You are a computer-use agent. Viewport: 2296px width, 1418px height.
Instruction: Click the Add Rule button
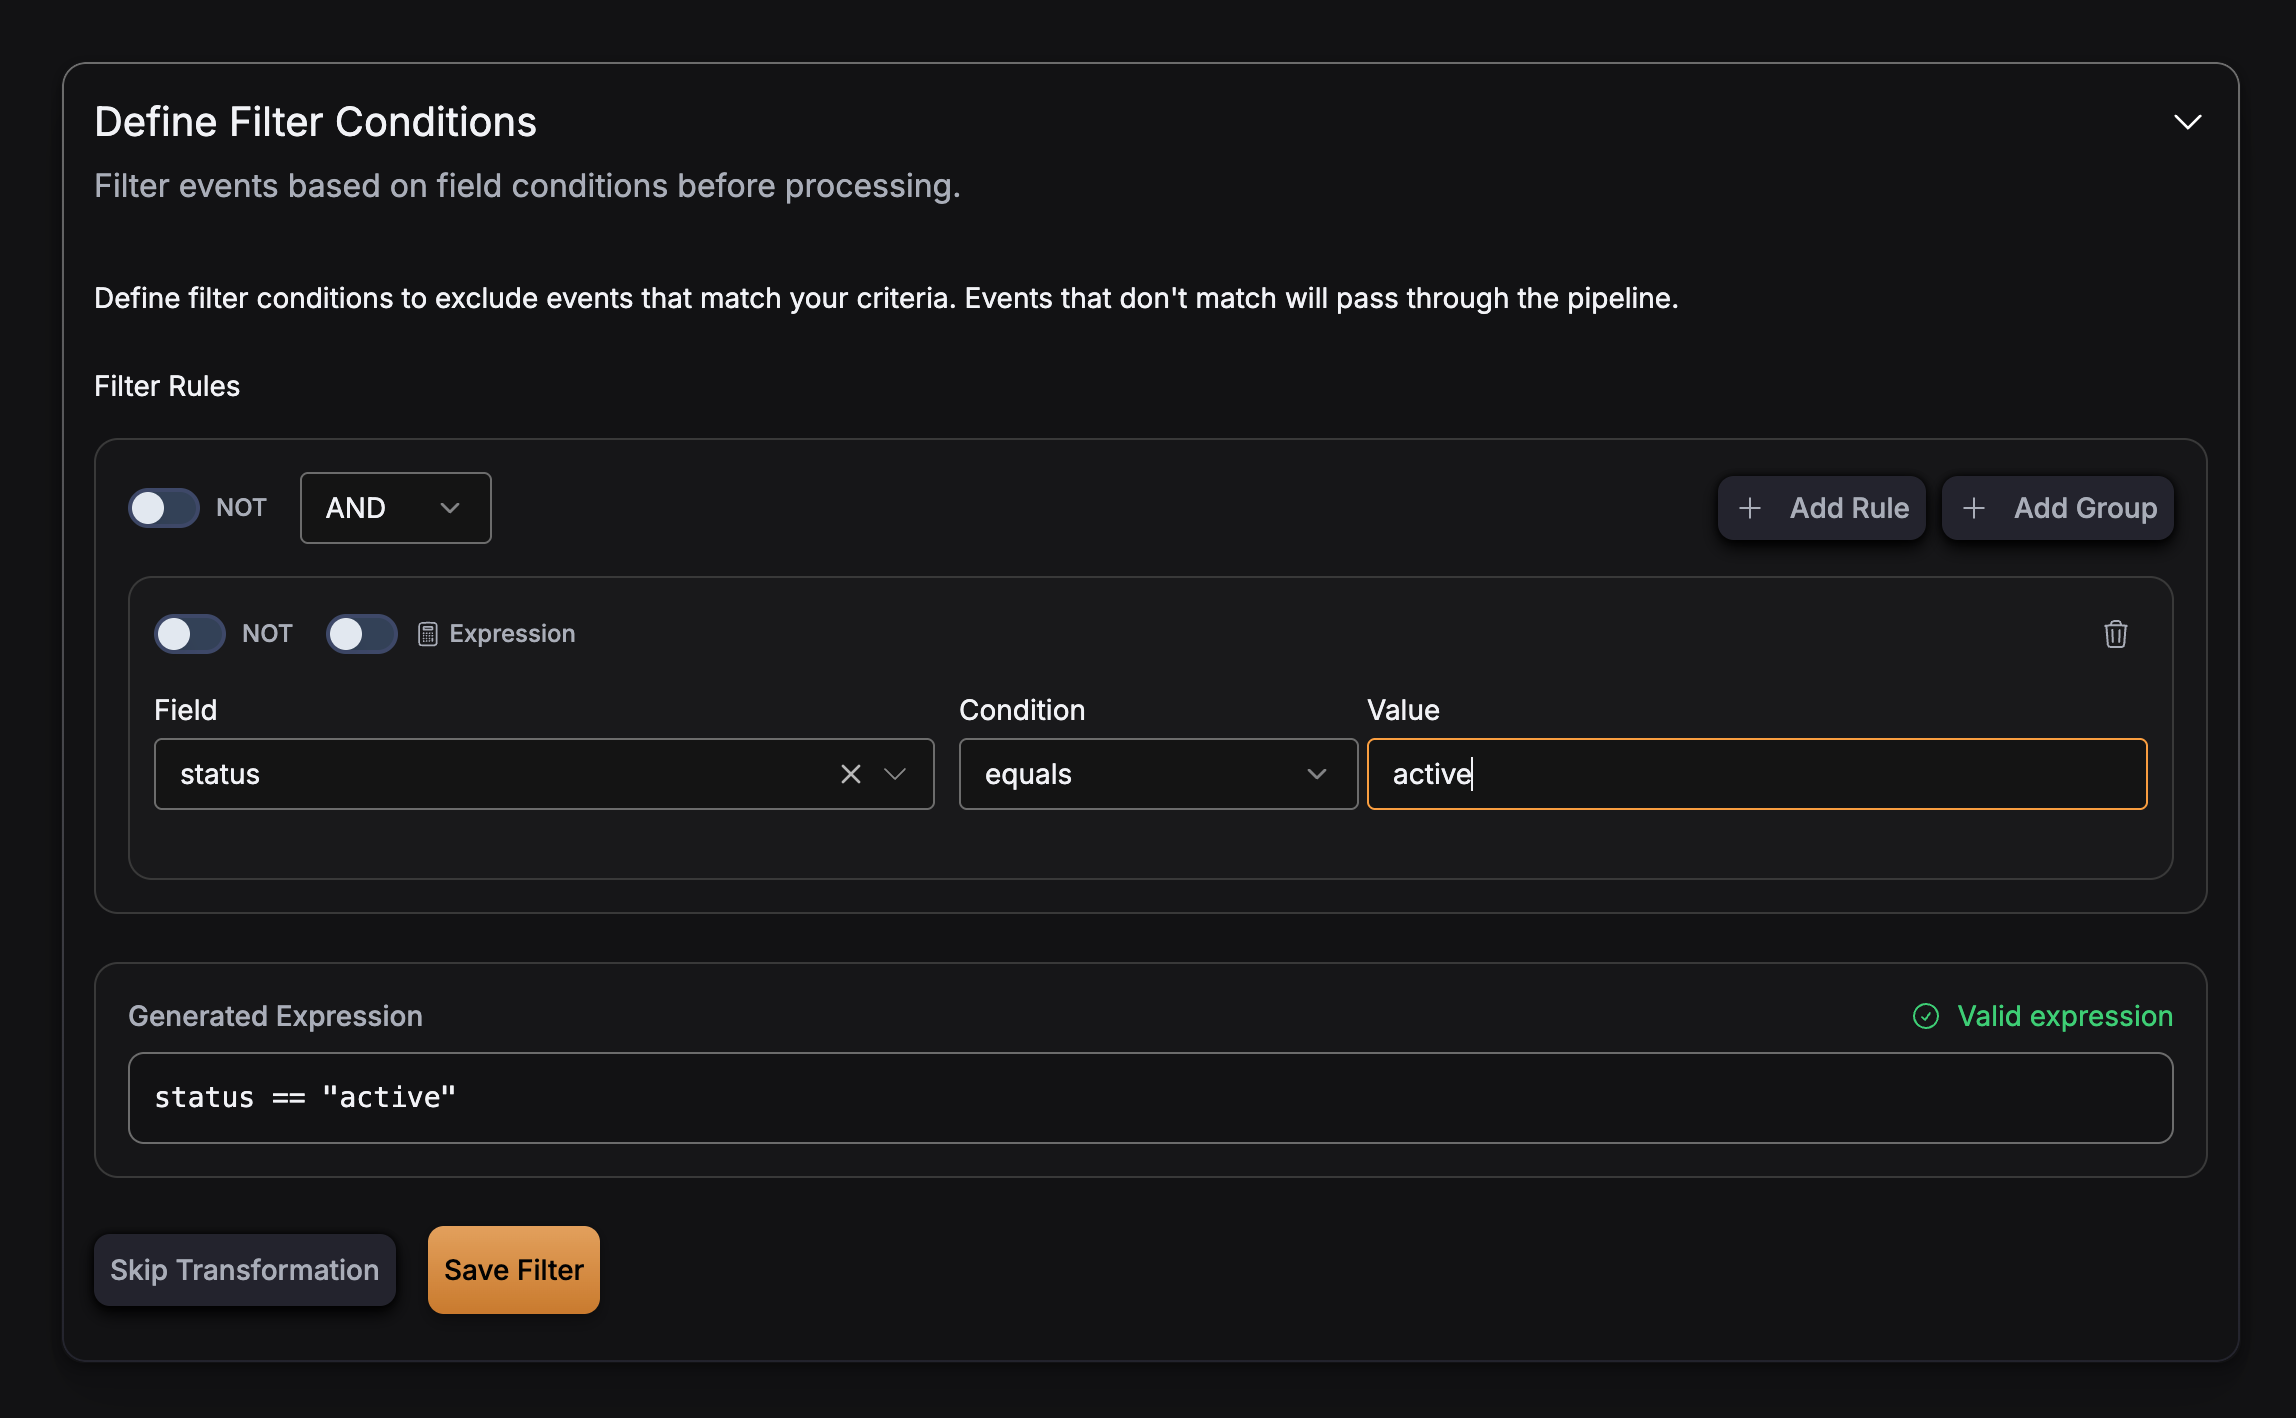pos(1821,508)
